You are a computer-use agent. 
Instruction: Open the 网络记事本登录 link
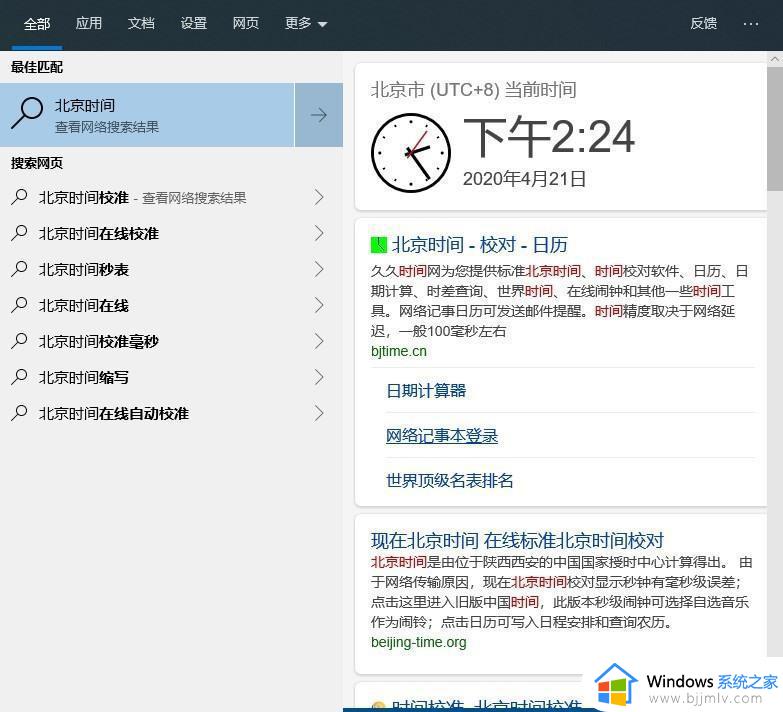point(442,435)
